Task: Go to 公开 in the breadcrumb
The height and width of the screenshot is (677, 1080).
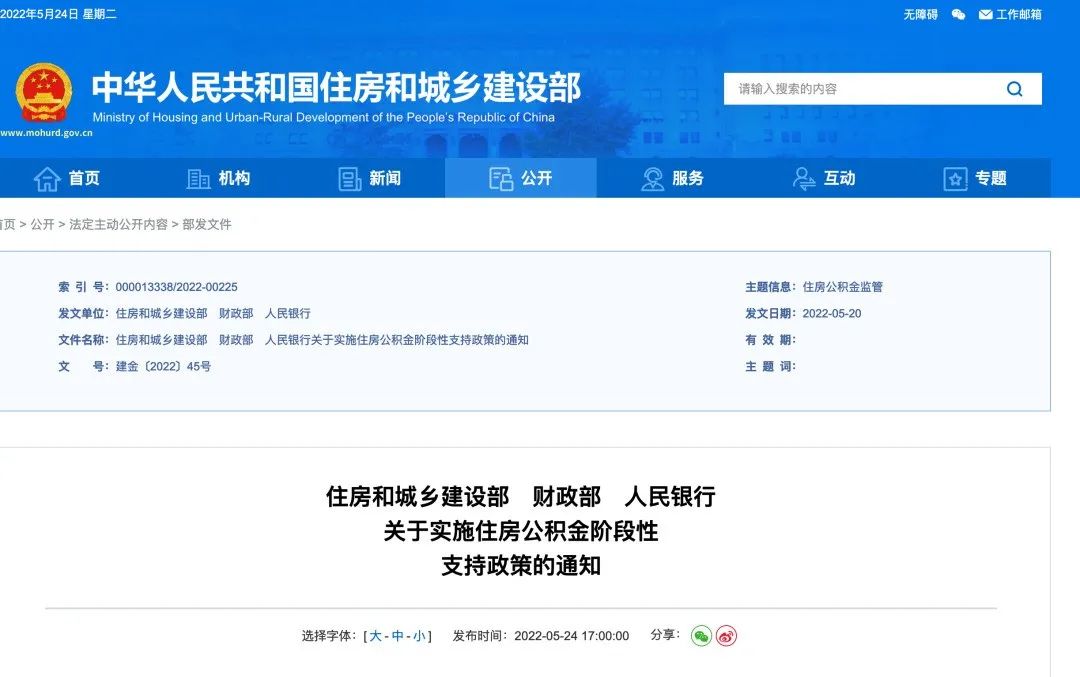Action: 42,225
